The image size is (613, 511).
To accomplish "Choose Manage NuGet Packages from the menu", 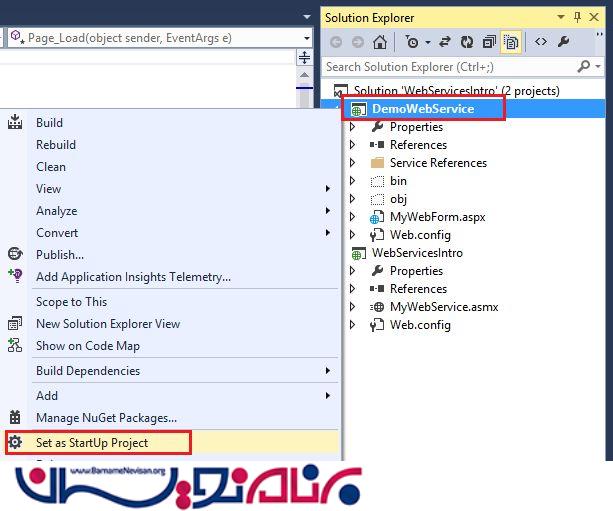I will [106, 418].
